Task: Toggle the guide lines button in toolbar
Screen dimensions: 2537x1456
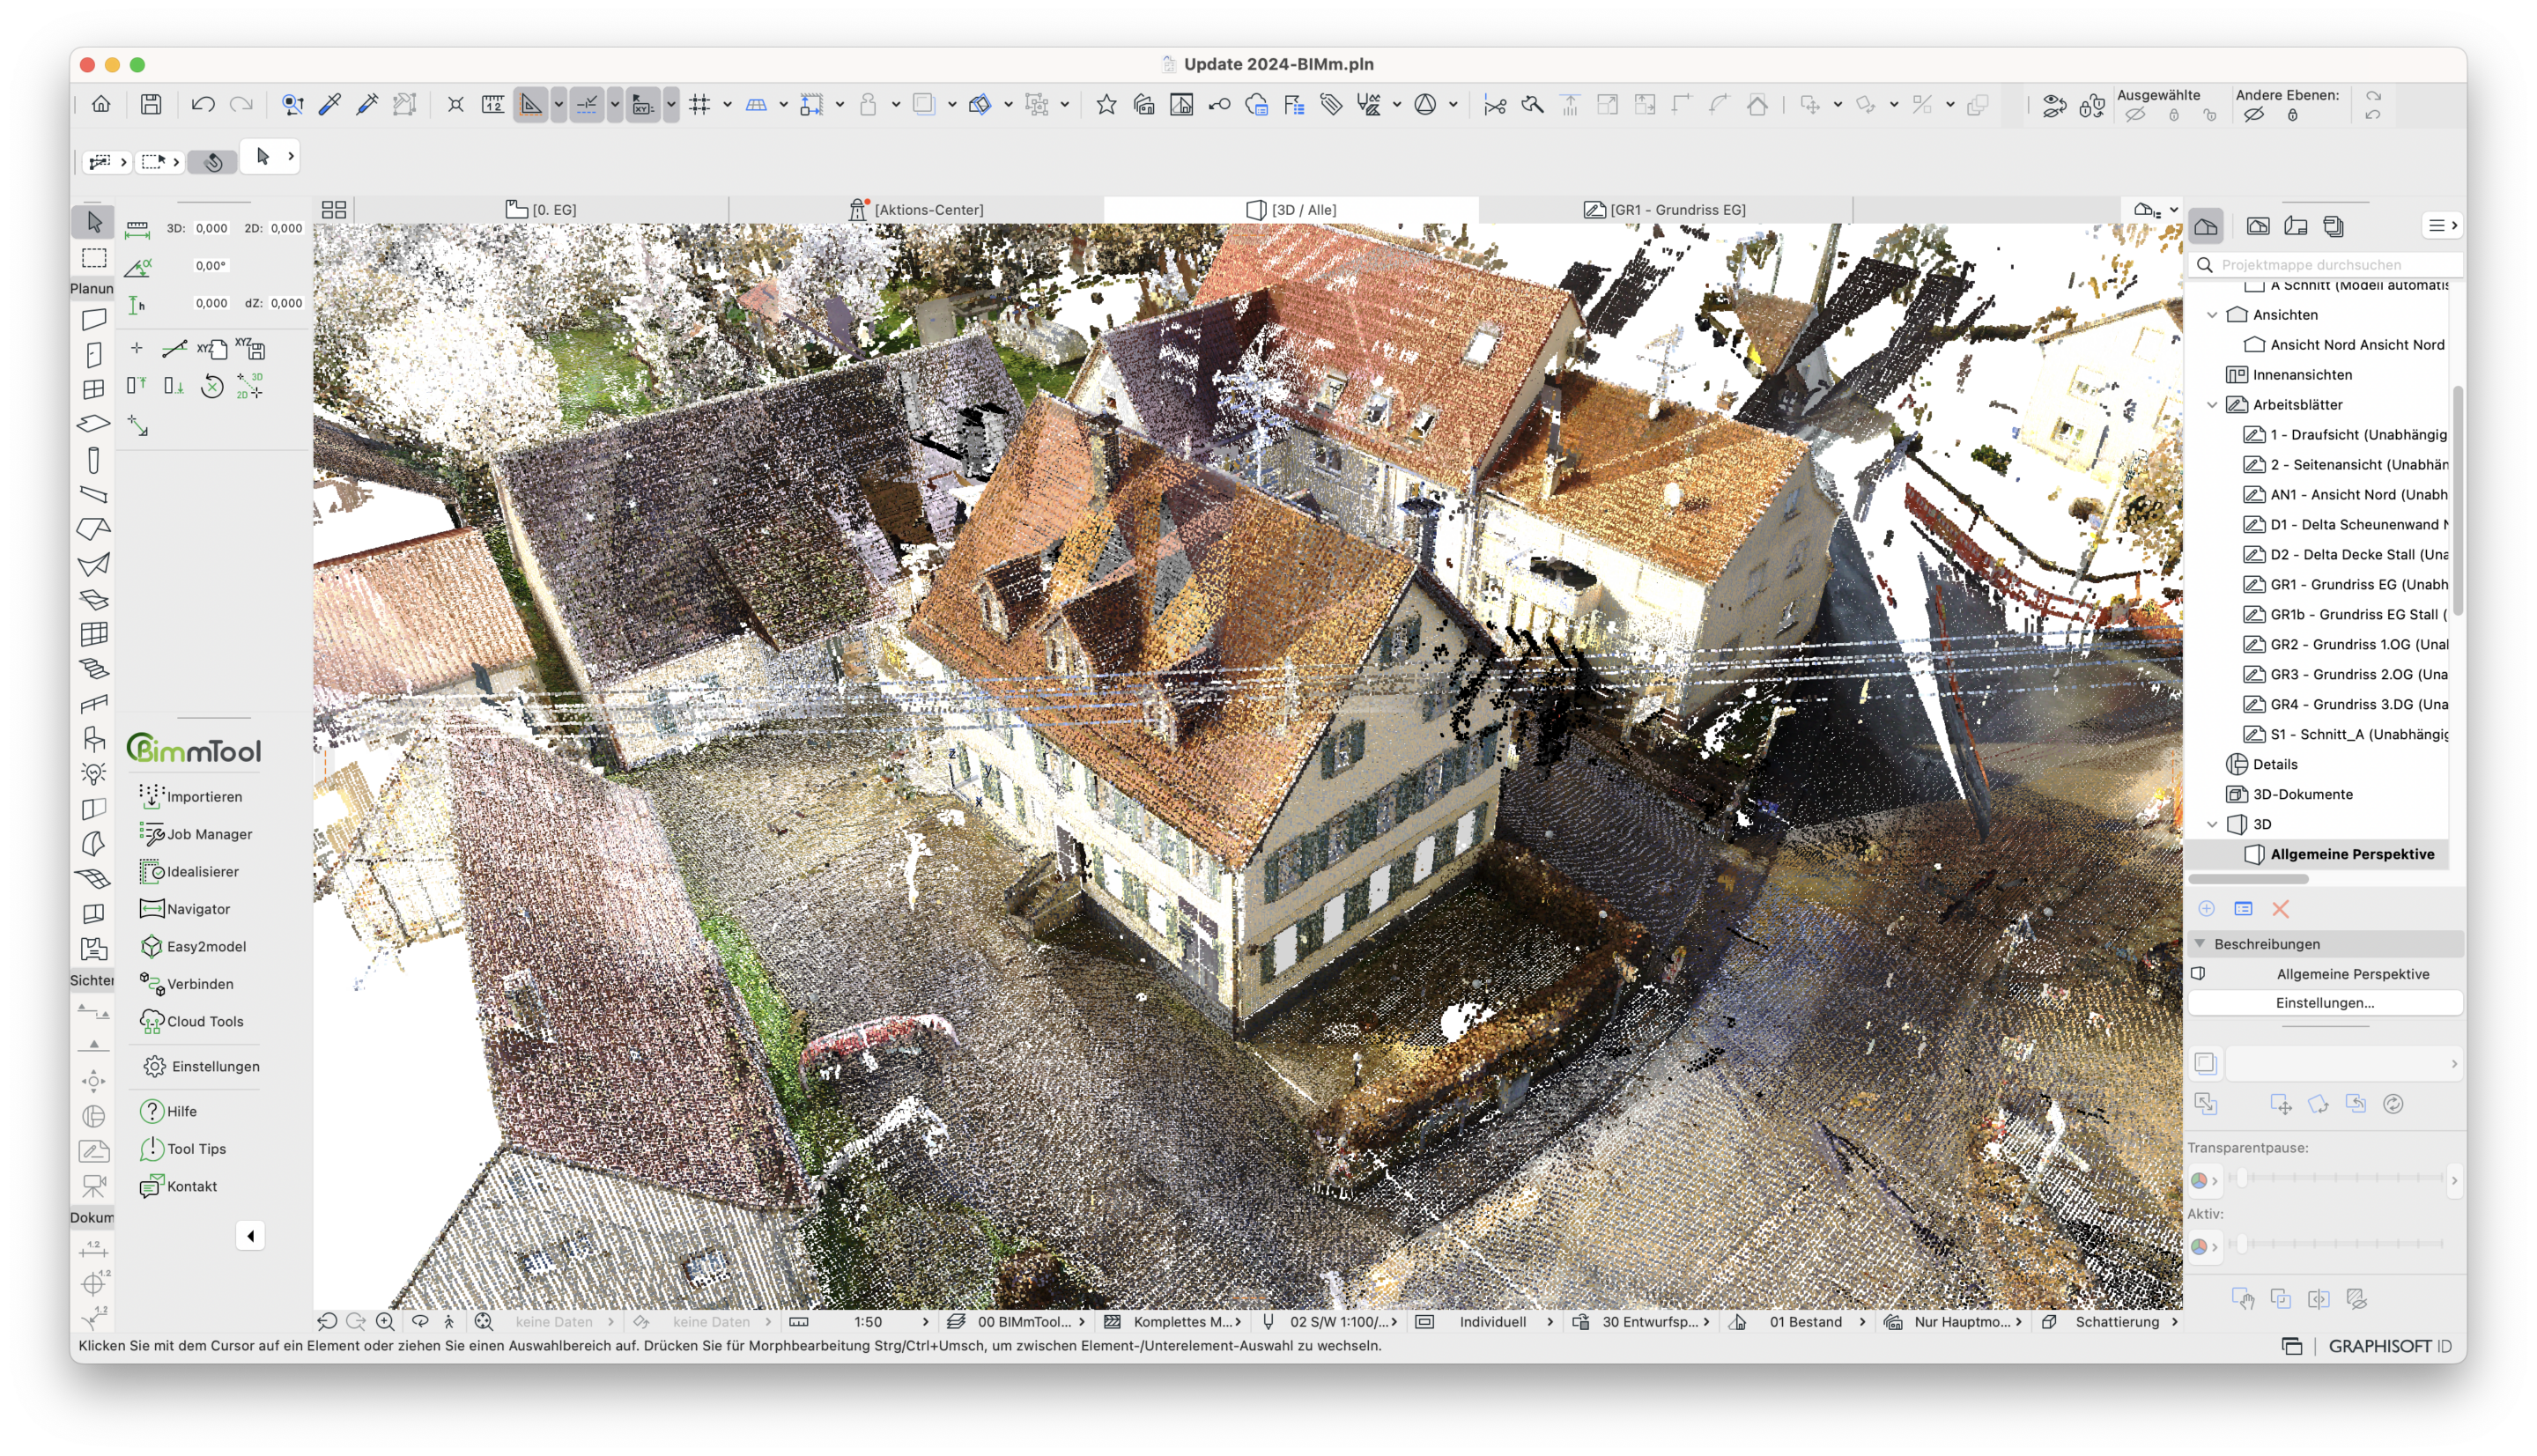Action: (532, 104)
